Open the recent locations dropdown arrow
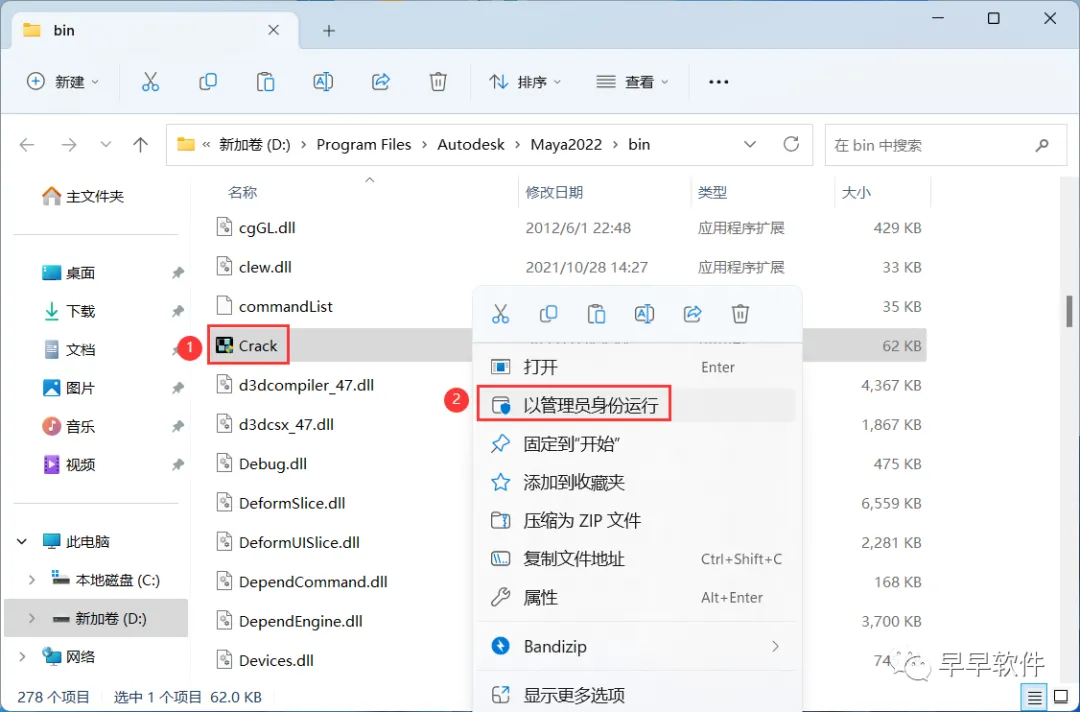Screen dimensions: 1080x712 point(105,145)
